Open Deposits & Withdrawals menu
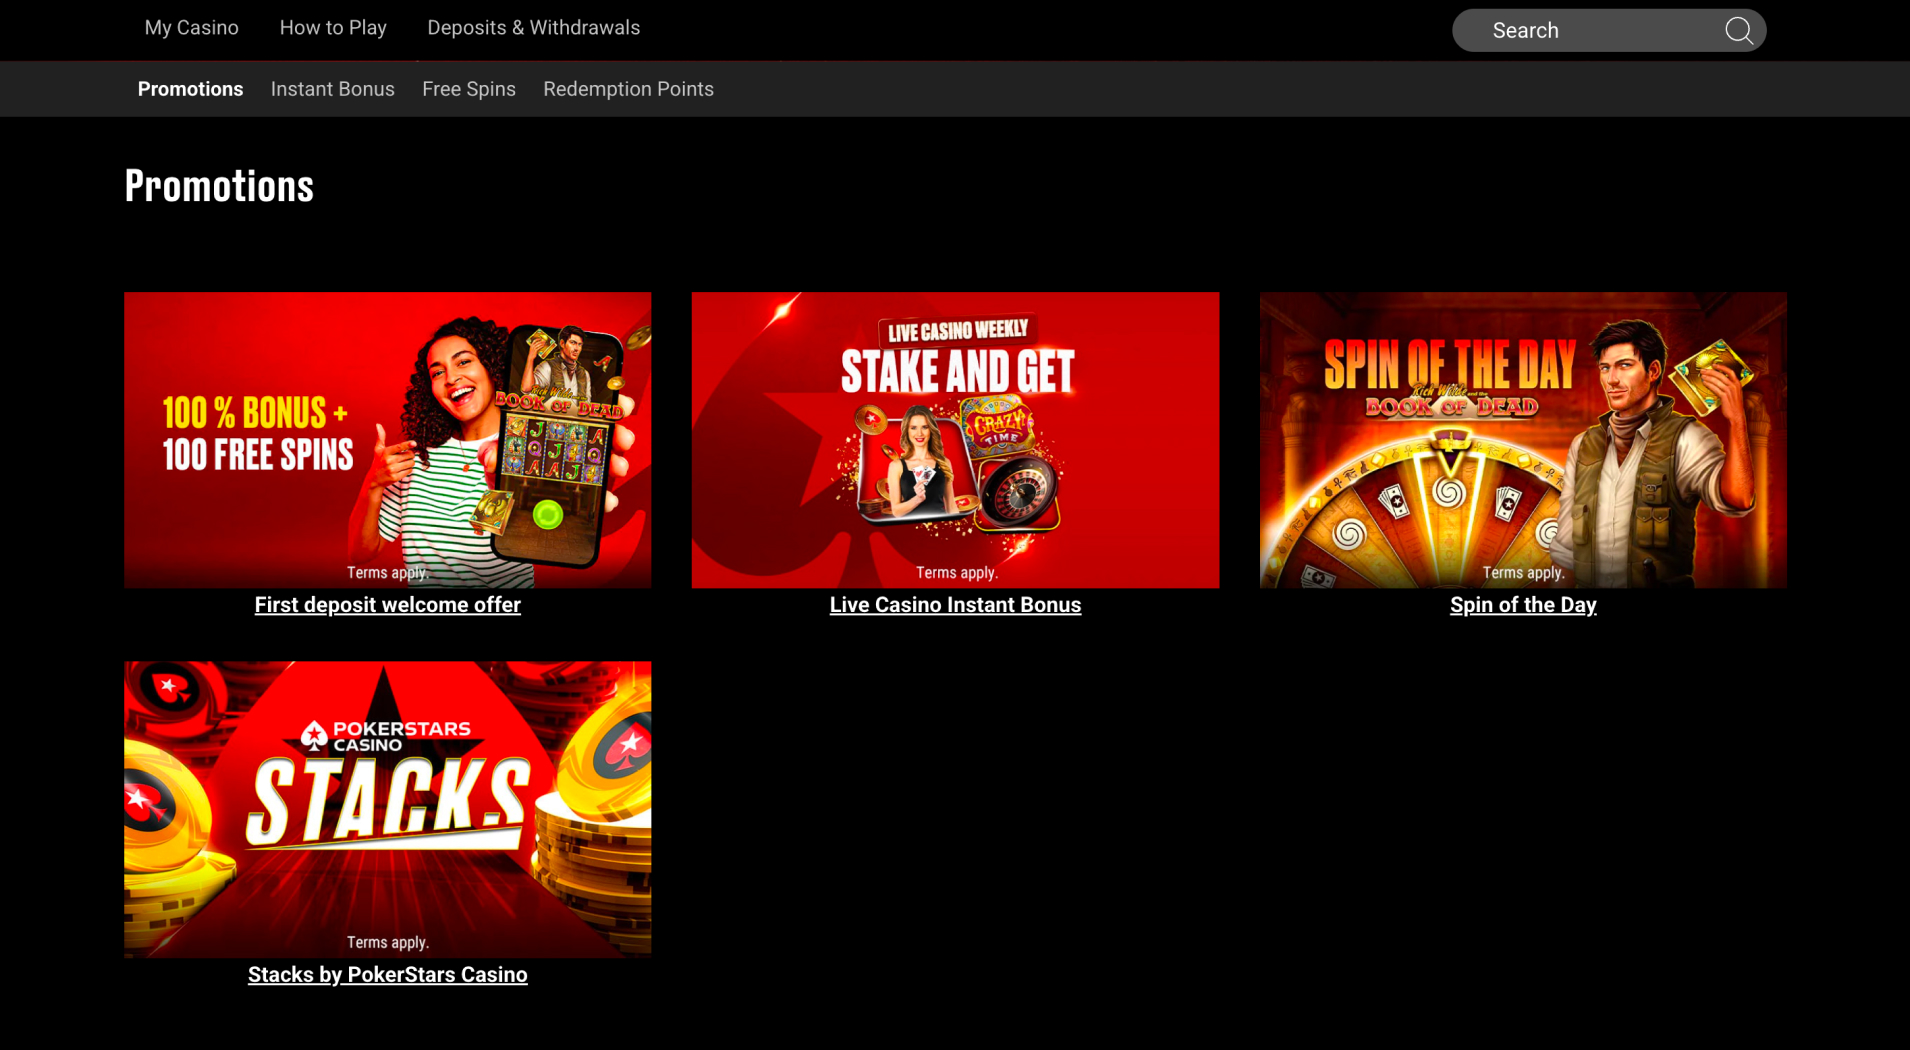 (533, 28)
